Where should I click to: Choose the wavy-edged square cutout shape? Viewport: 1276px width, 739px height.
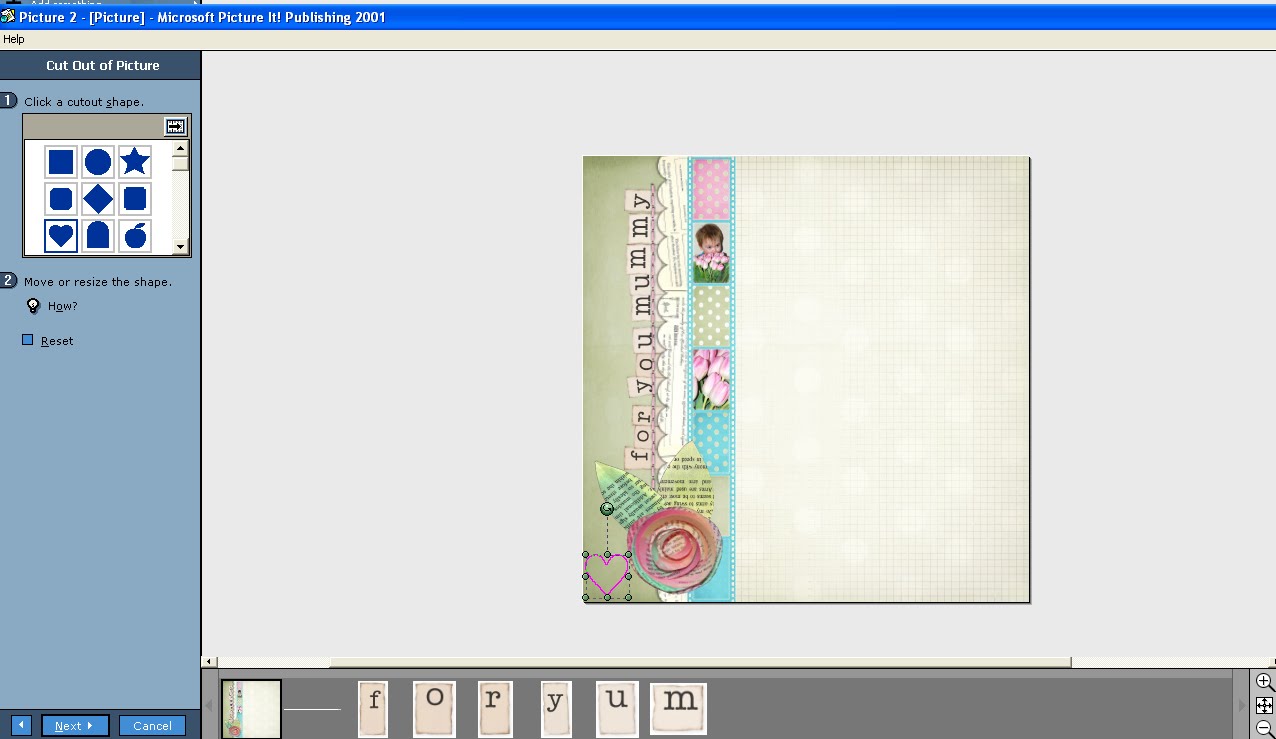point(135,199)
